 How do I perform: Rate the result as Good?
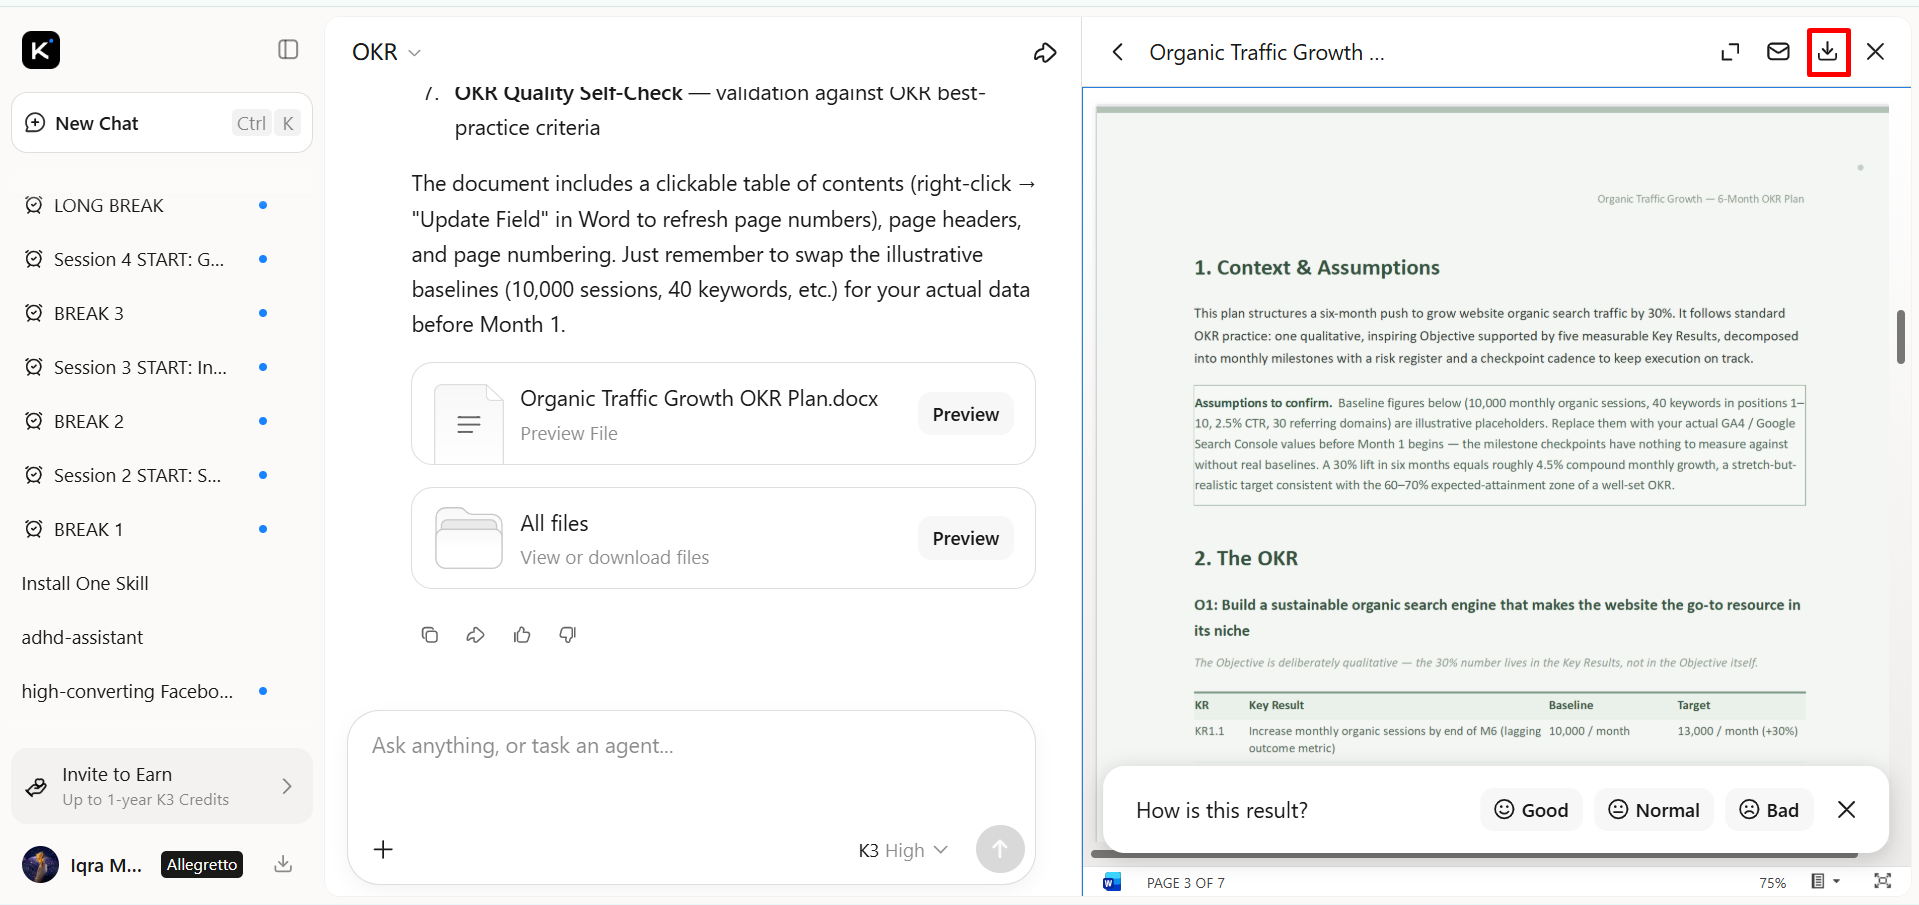(x=1531, y=810)
